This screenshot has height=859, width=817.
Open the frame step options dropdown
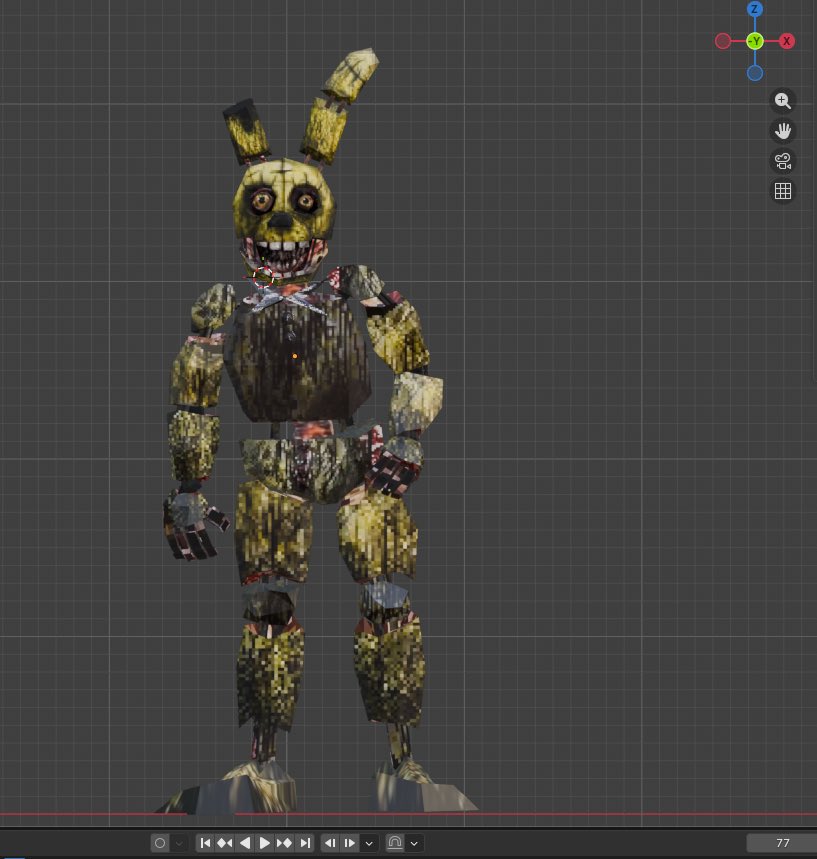(x=369, y=843)
